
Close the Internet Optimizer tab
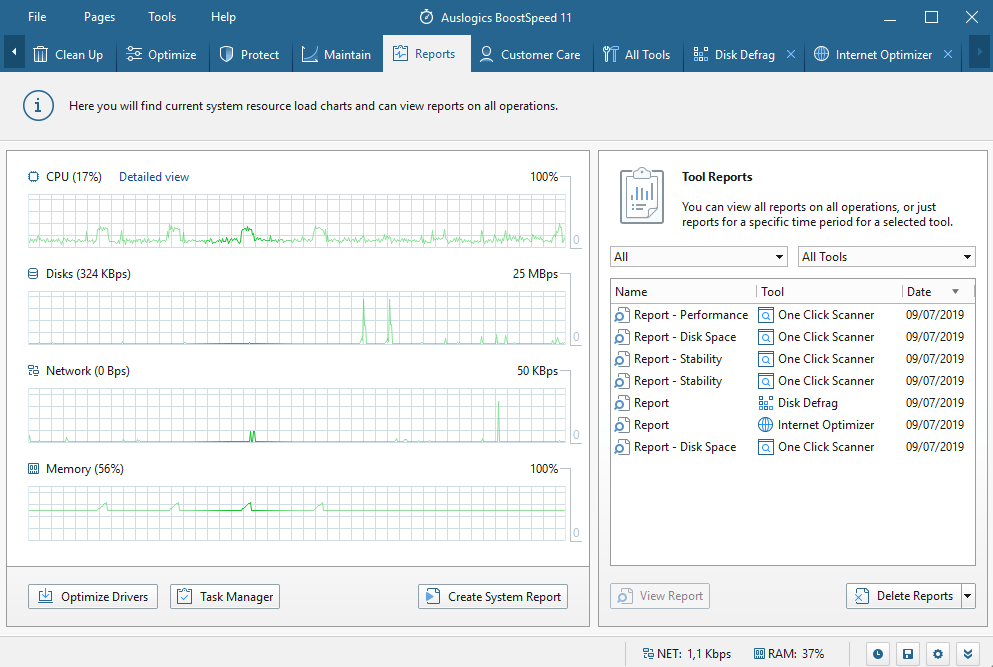[x=948, y=55]
